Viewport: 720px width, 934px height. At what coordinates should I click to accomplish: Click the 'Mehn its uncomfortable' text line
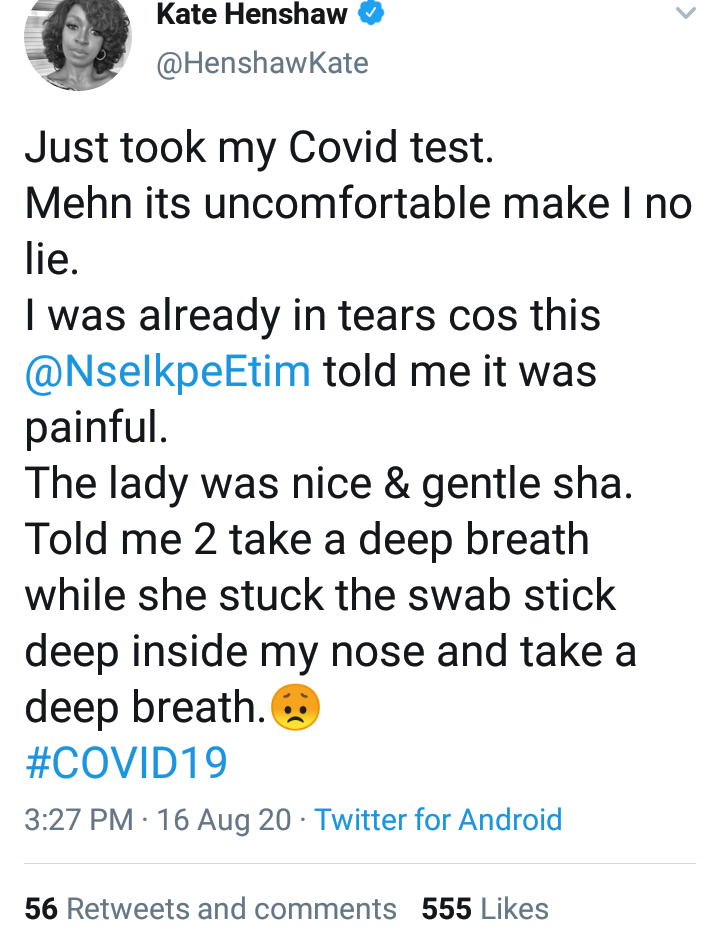coord(358,205)
